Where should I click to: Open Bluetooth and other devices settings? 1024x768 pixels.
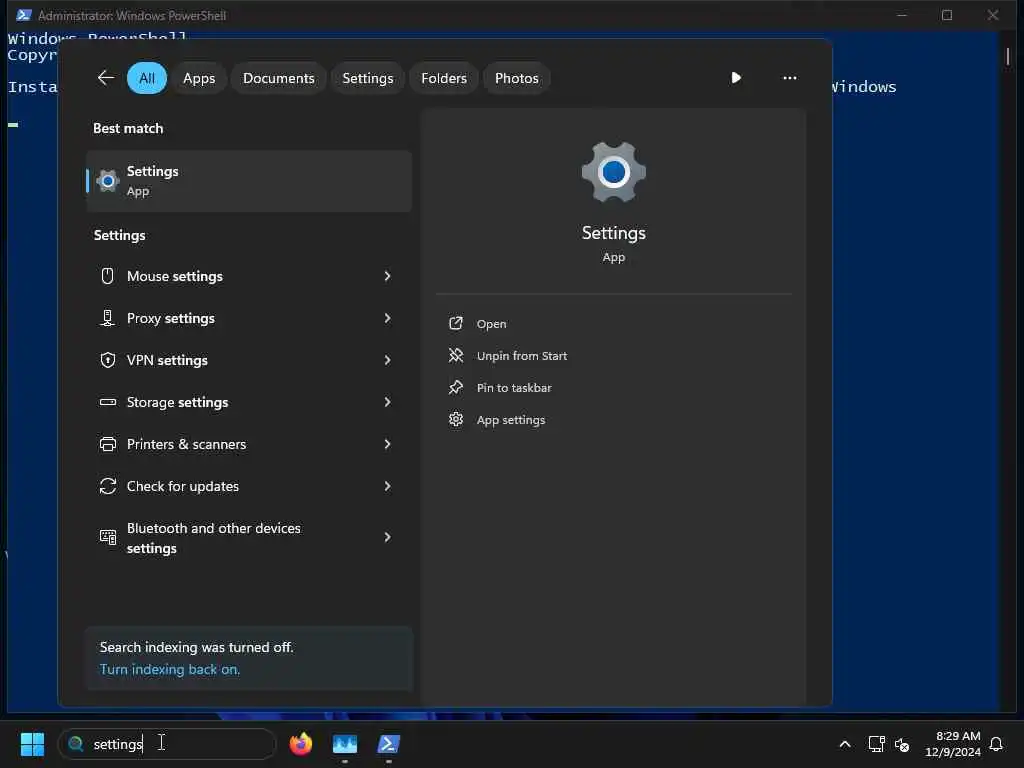(249, 537)
